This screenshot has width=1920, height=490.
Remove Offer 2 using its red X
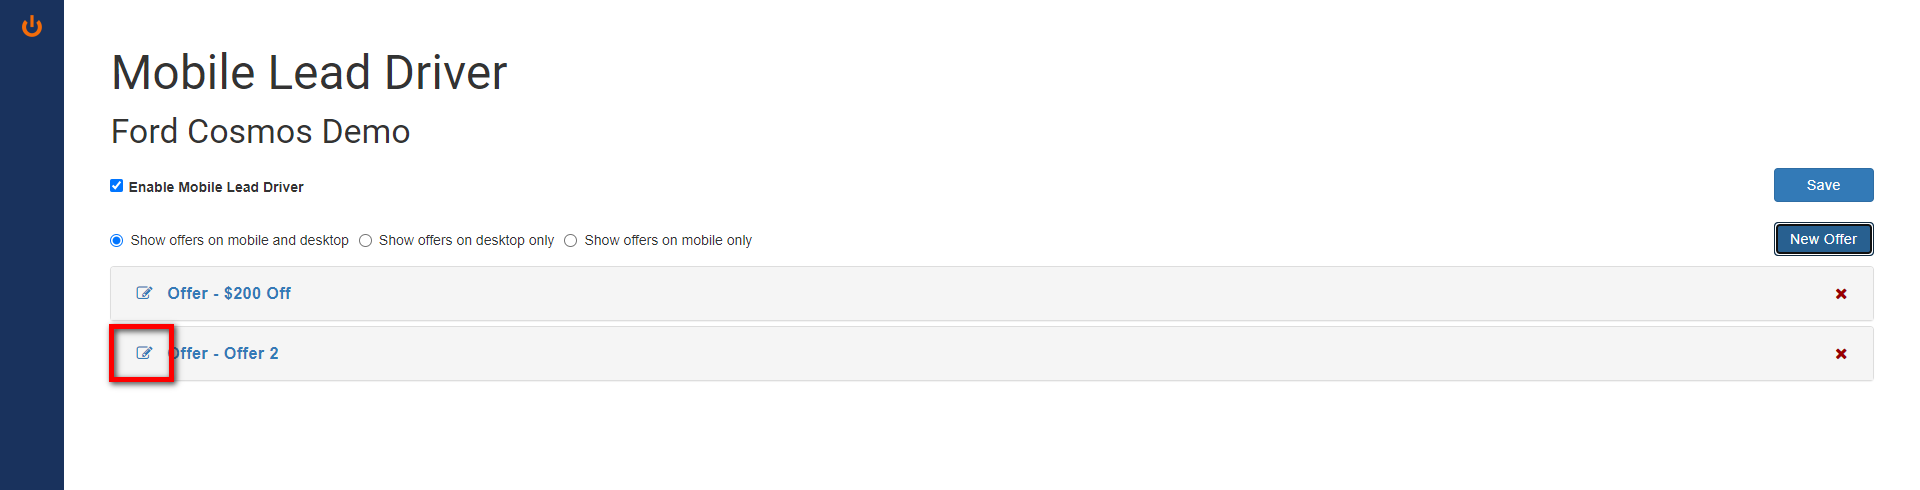(1840, 354)
